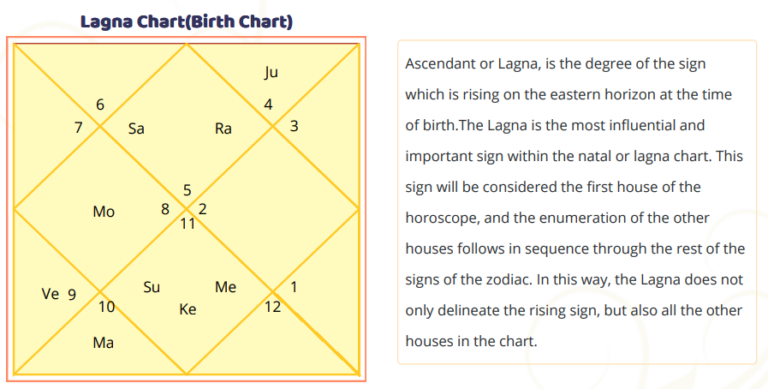Click house number 2 in chart
Image resolution: width=768 pixels, height=389 pixels.
tap(202, 209)
